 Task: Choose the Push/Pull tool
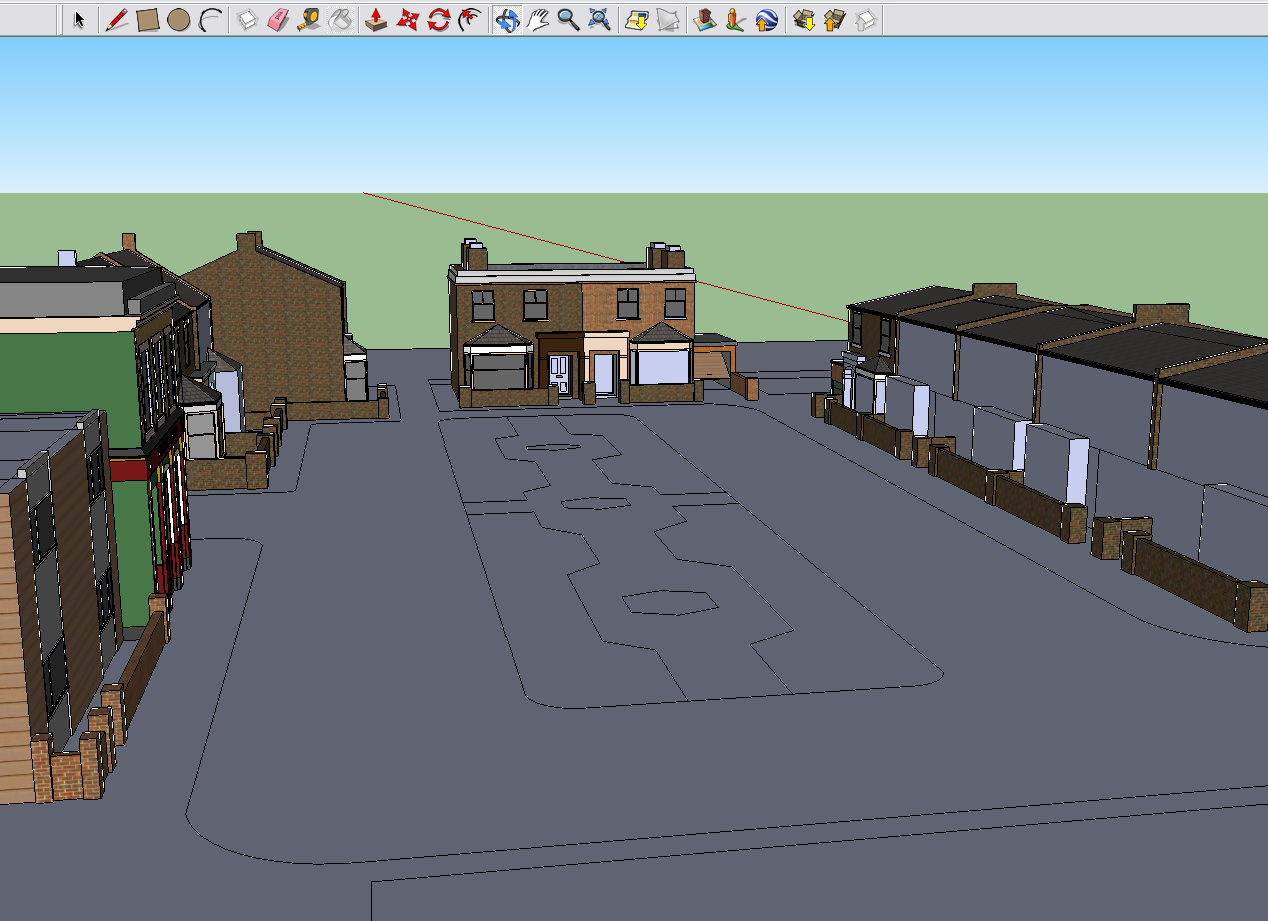(376, 19)
